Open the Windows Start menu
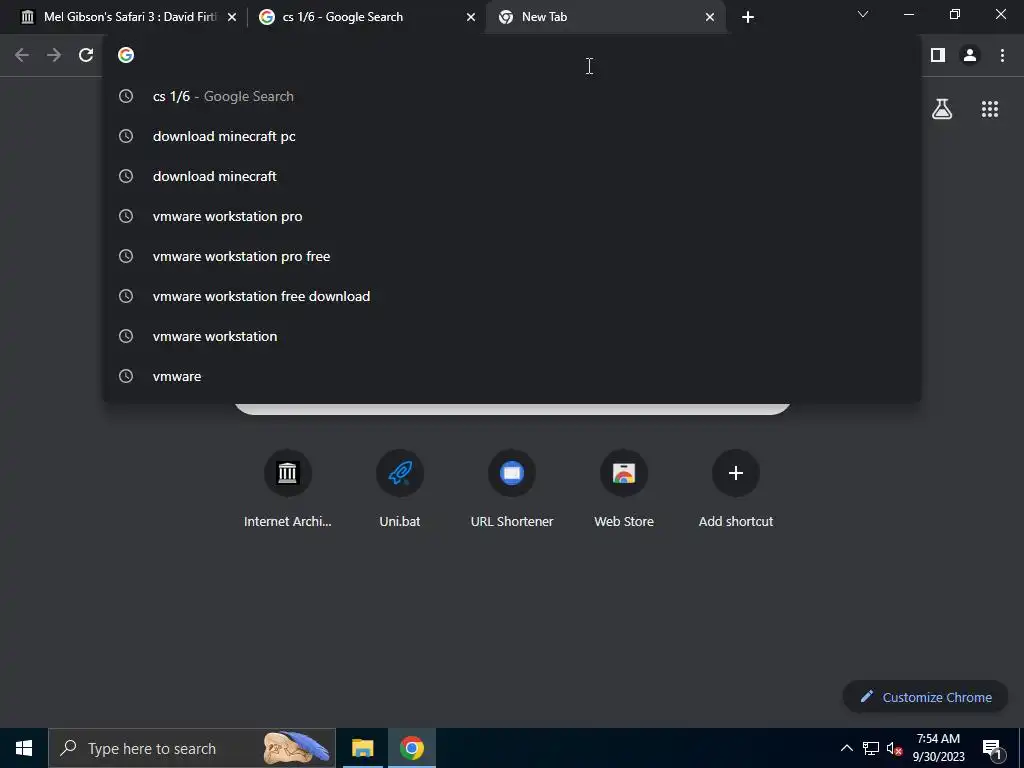Screen dimensions: 1024x768 [24, 748]
